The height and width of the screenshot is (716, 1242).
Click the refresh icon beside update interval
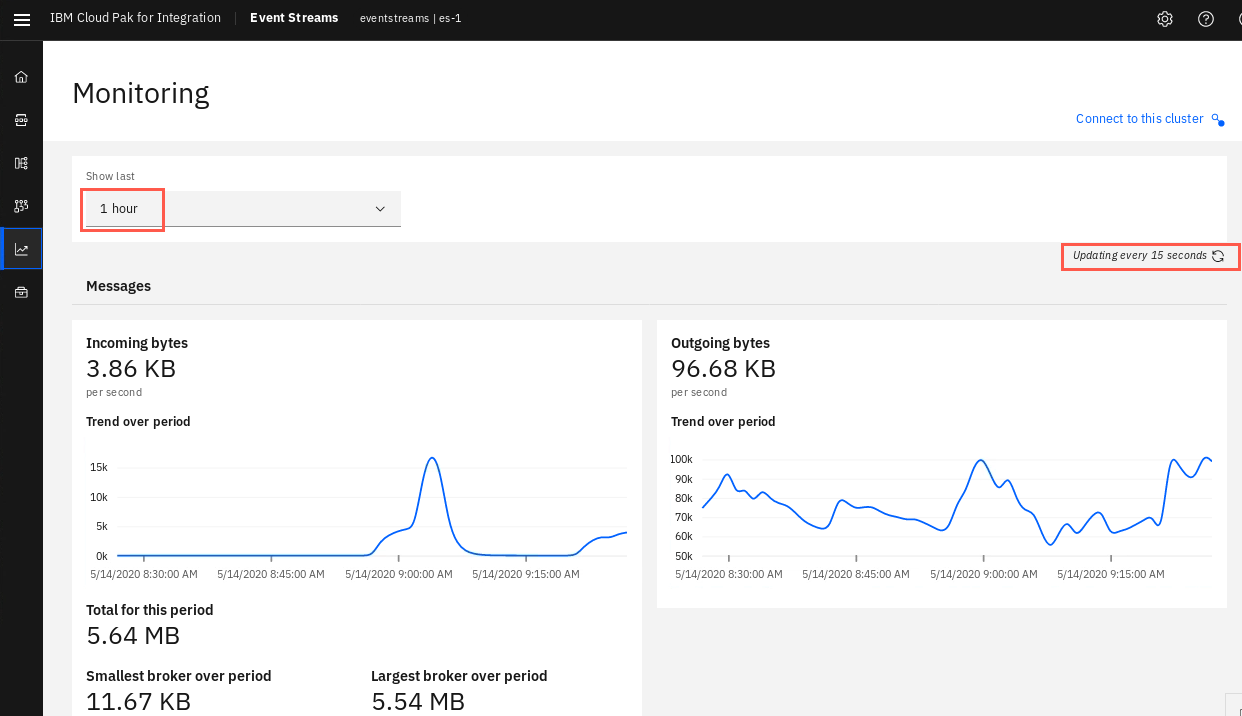coord(1218,256)
